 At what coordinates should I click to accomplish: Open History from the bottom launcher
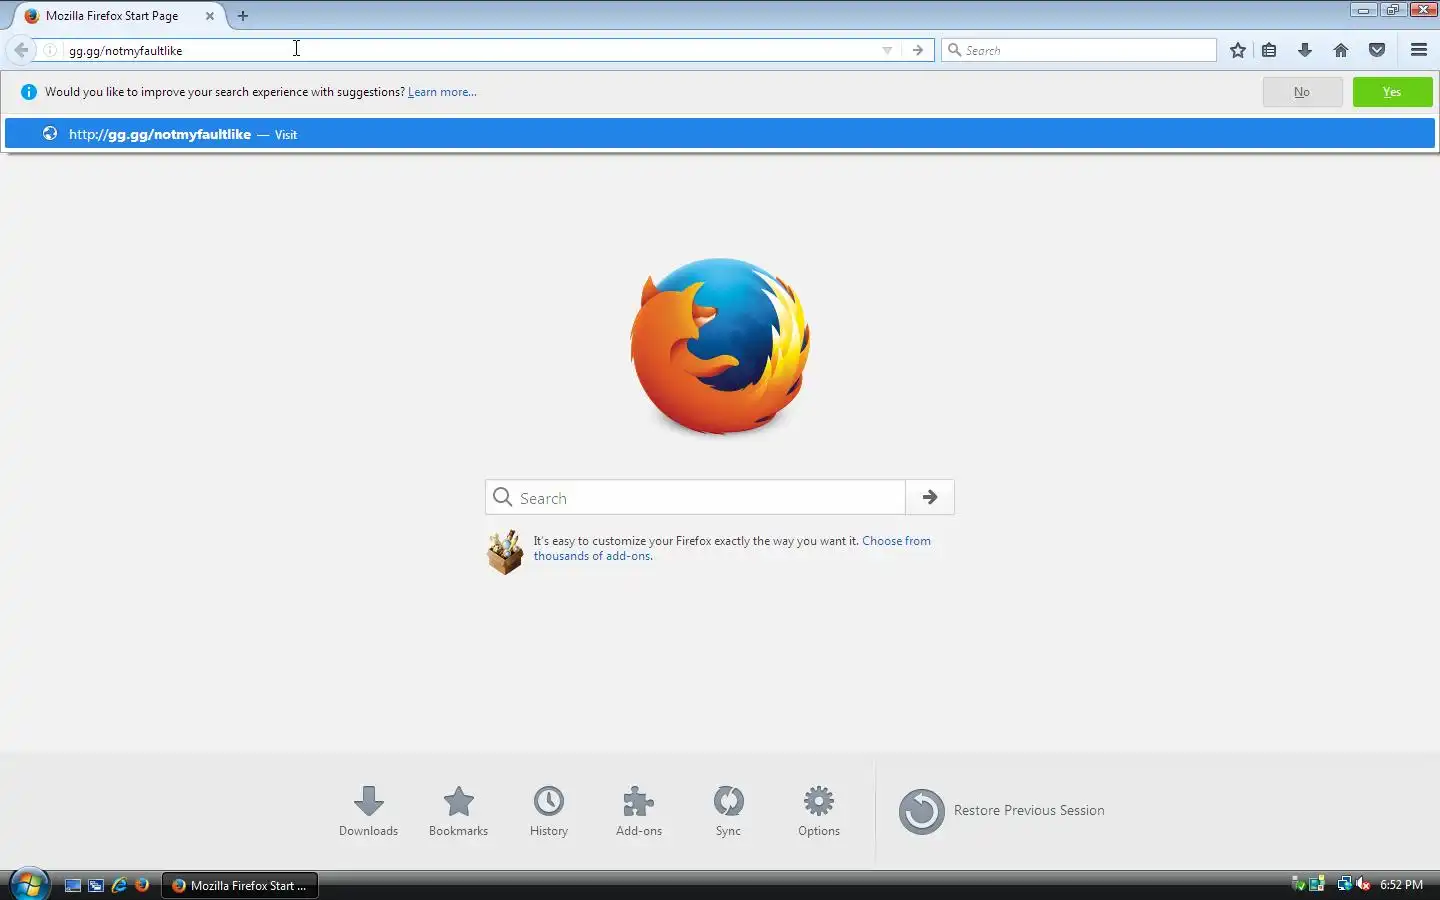pyautogui.click(x=548, y=810)
